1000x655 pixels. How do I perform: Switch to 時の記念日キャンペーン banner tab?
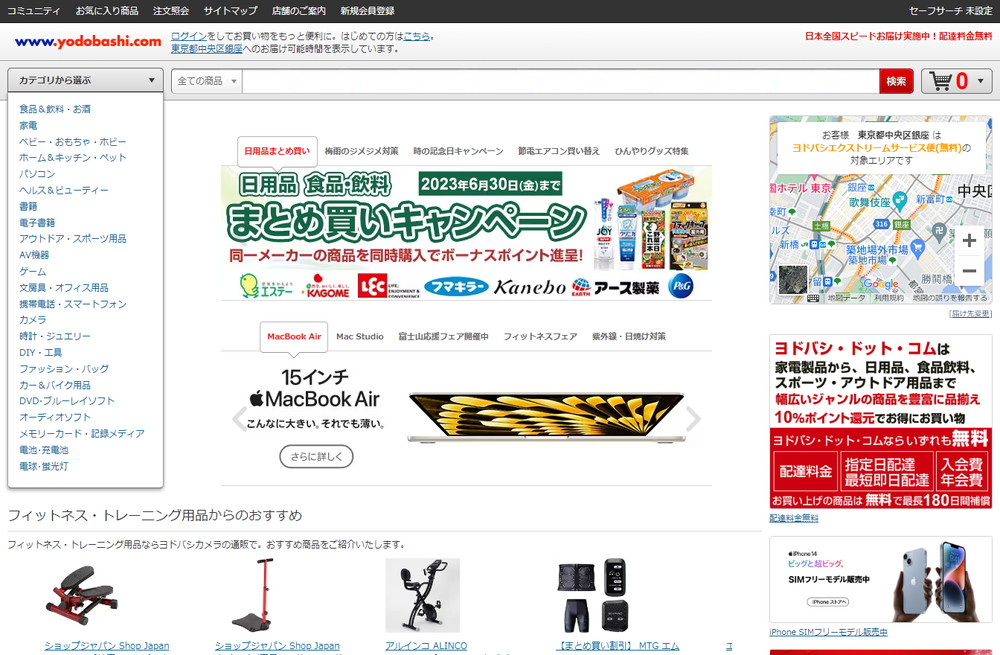(458, 151)
